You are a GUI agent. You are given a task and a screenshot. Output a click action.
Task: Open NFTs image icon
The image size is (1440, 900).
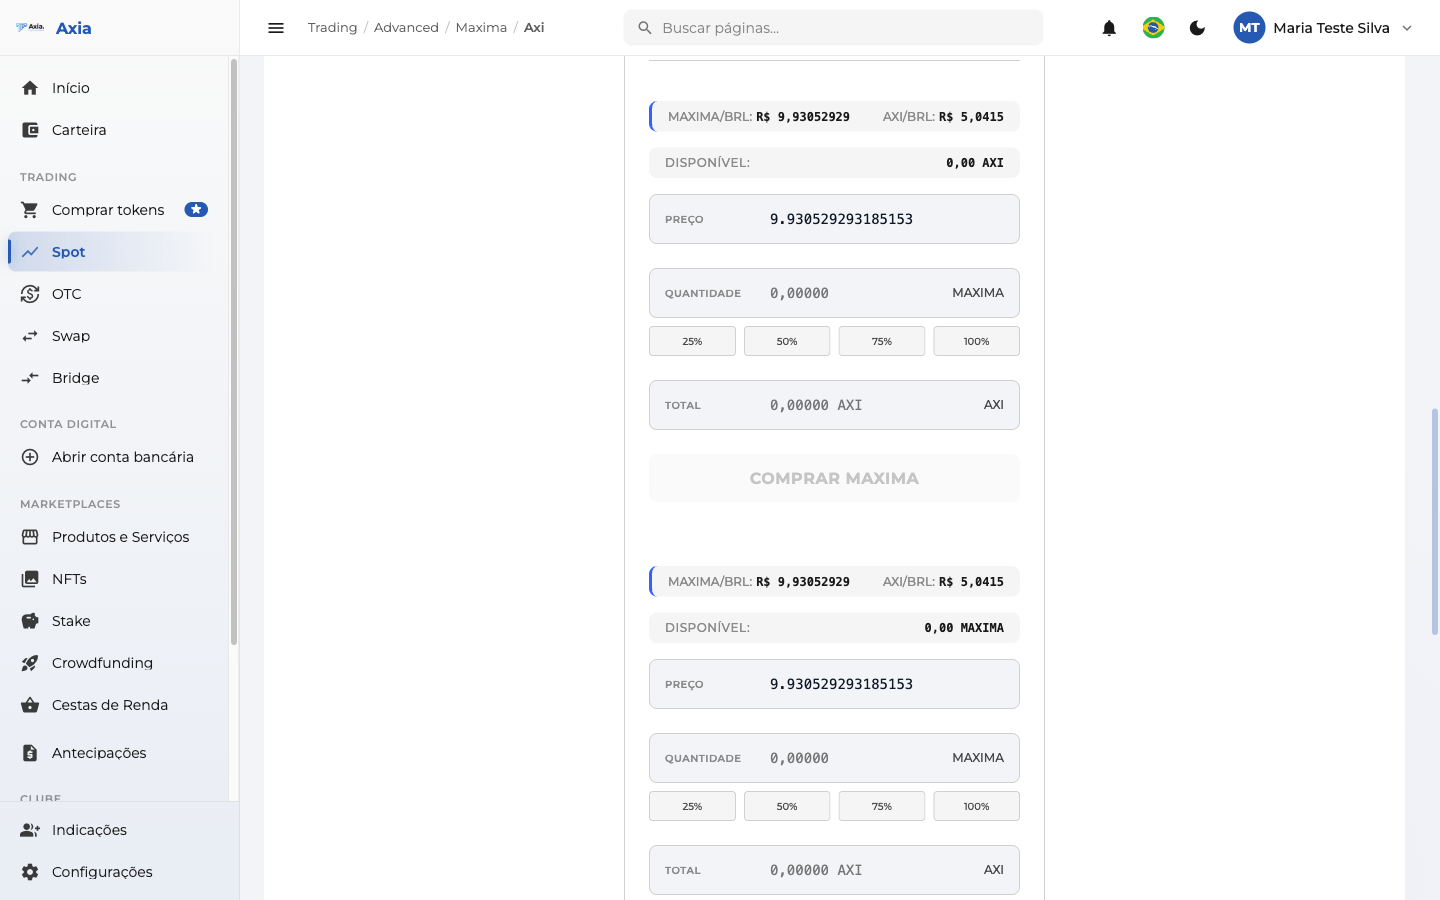[30, 579]
